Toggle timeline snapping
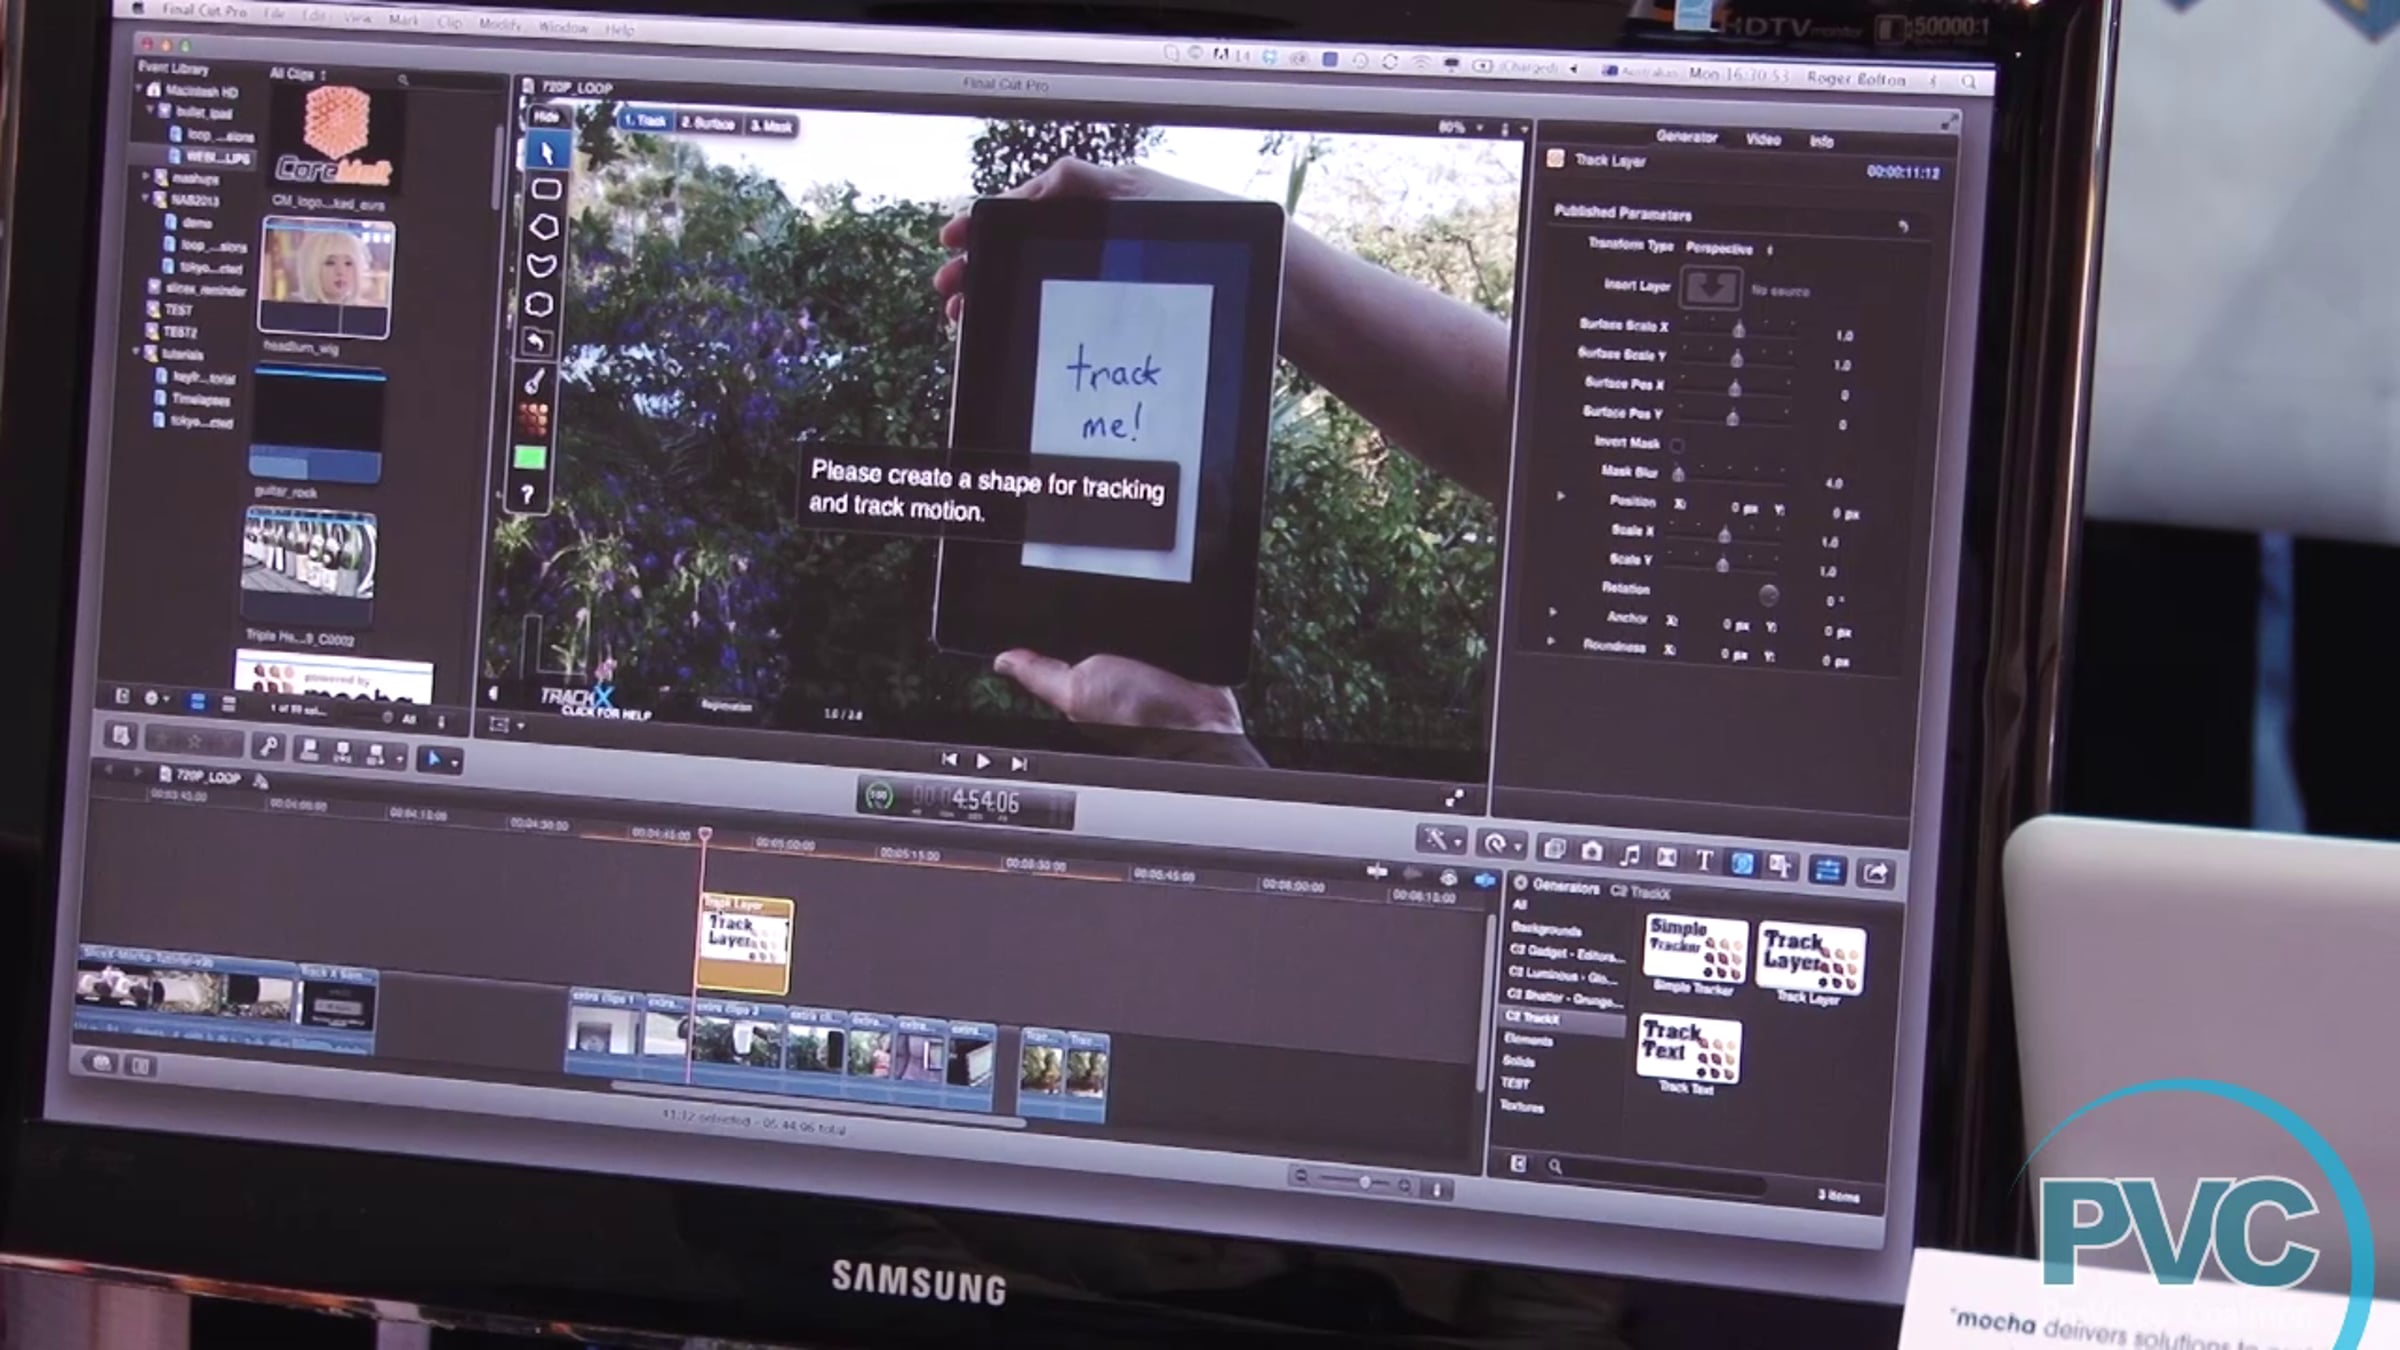Image resolution: width=2400 pixels, height=1350 pixels. 1484,881
